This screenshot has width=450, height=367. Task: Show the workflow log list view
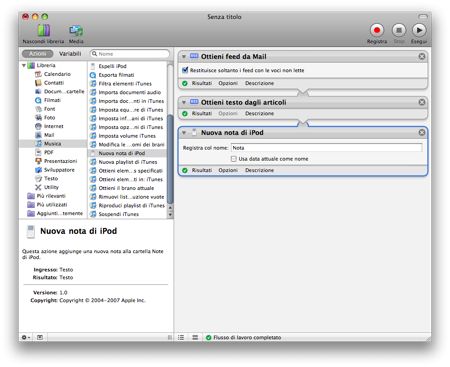[x=181, y=337]
